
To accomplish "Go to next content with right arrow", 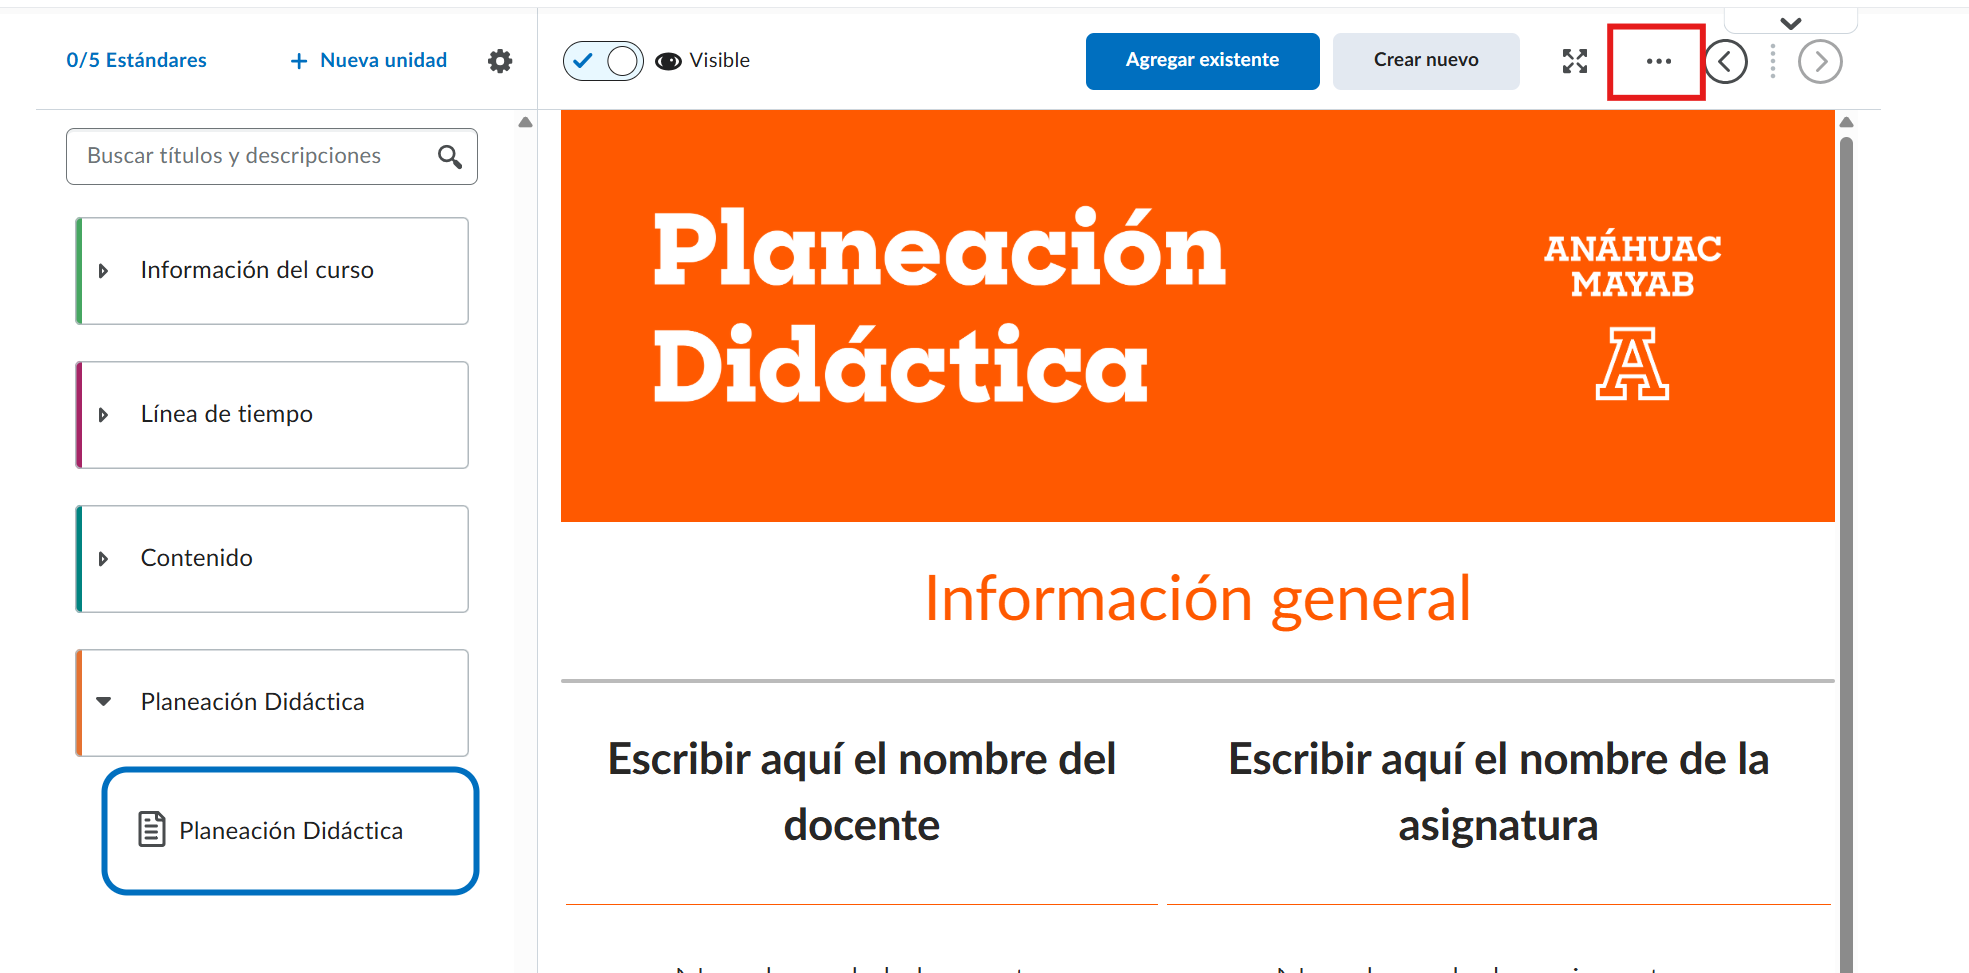I will click(1819, 62).
